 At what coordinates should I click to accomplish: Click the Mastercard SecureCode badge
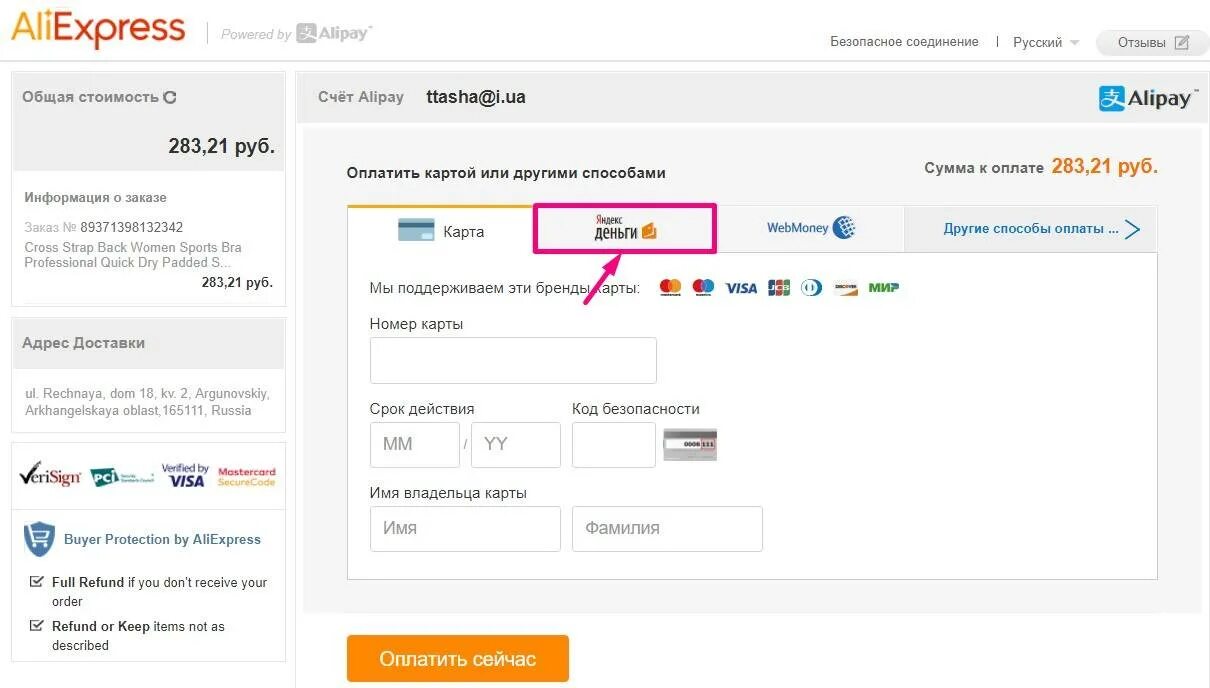click(246, 476)
